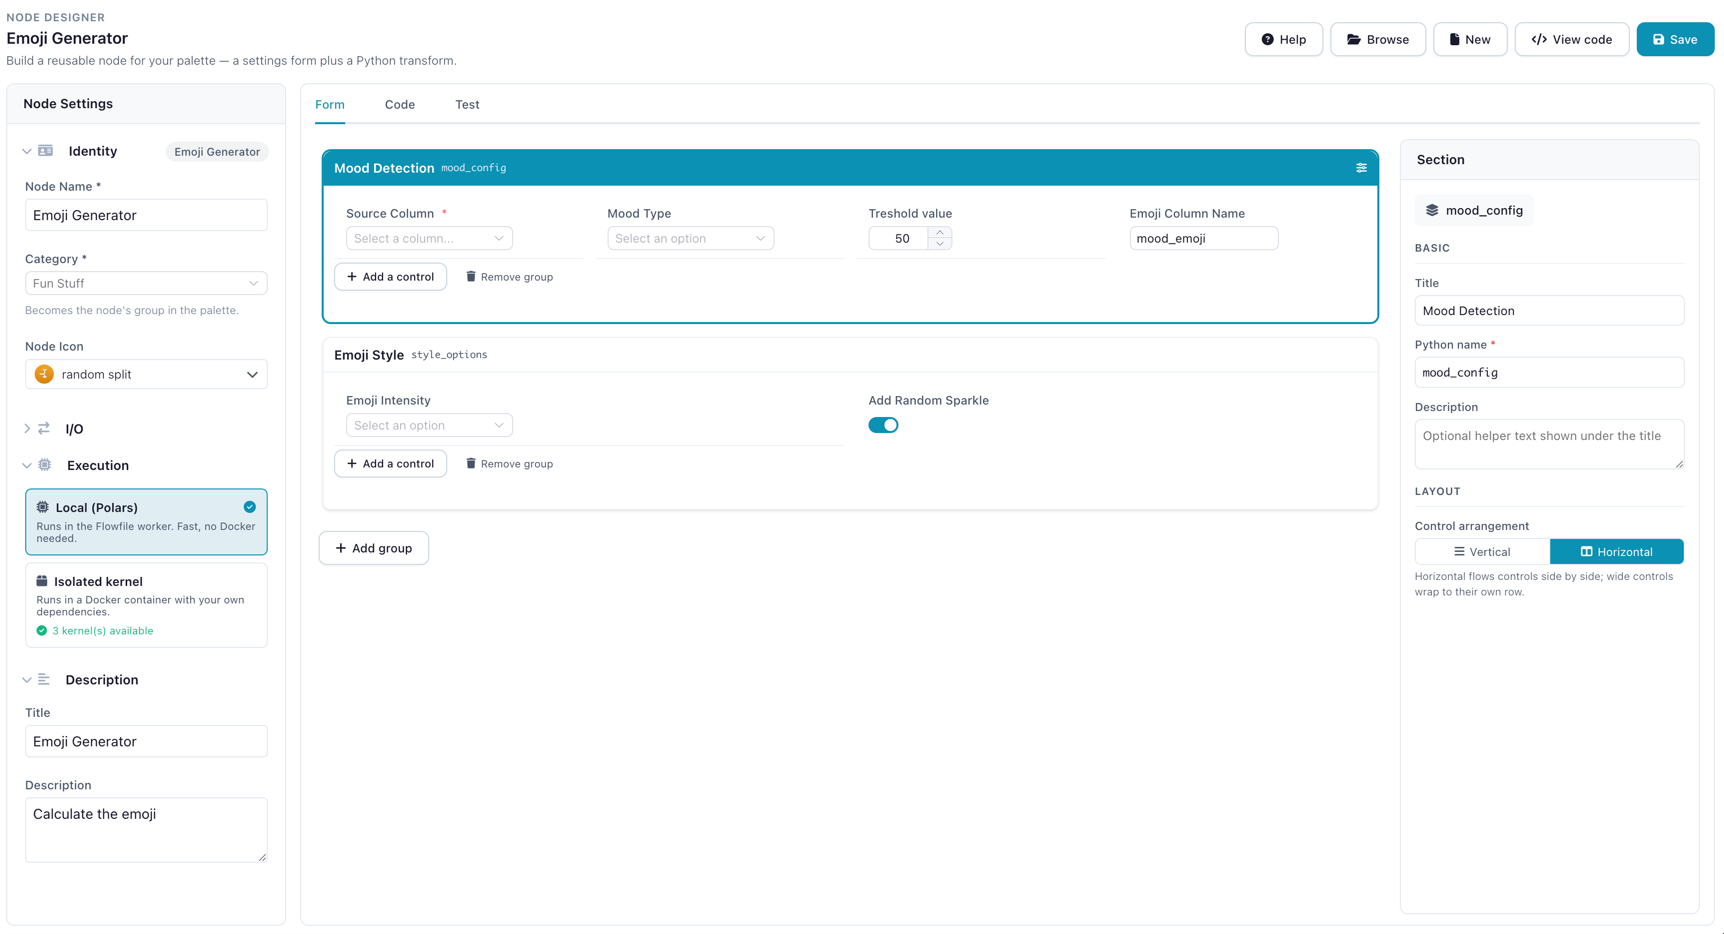Screen dimensions: 1724x934
Task: Click the Help question mark icon
Action: click(1267, 40)
